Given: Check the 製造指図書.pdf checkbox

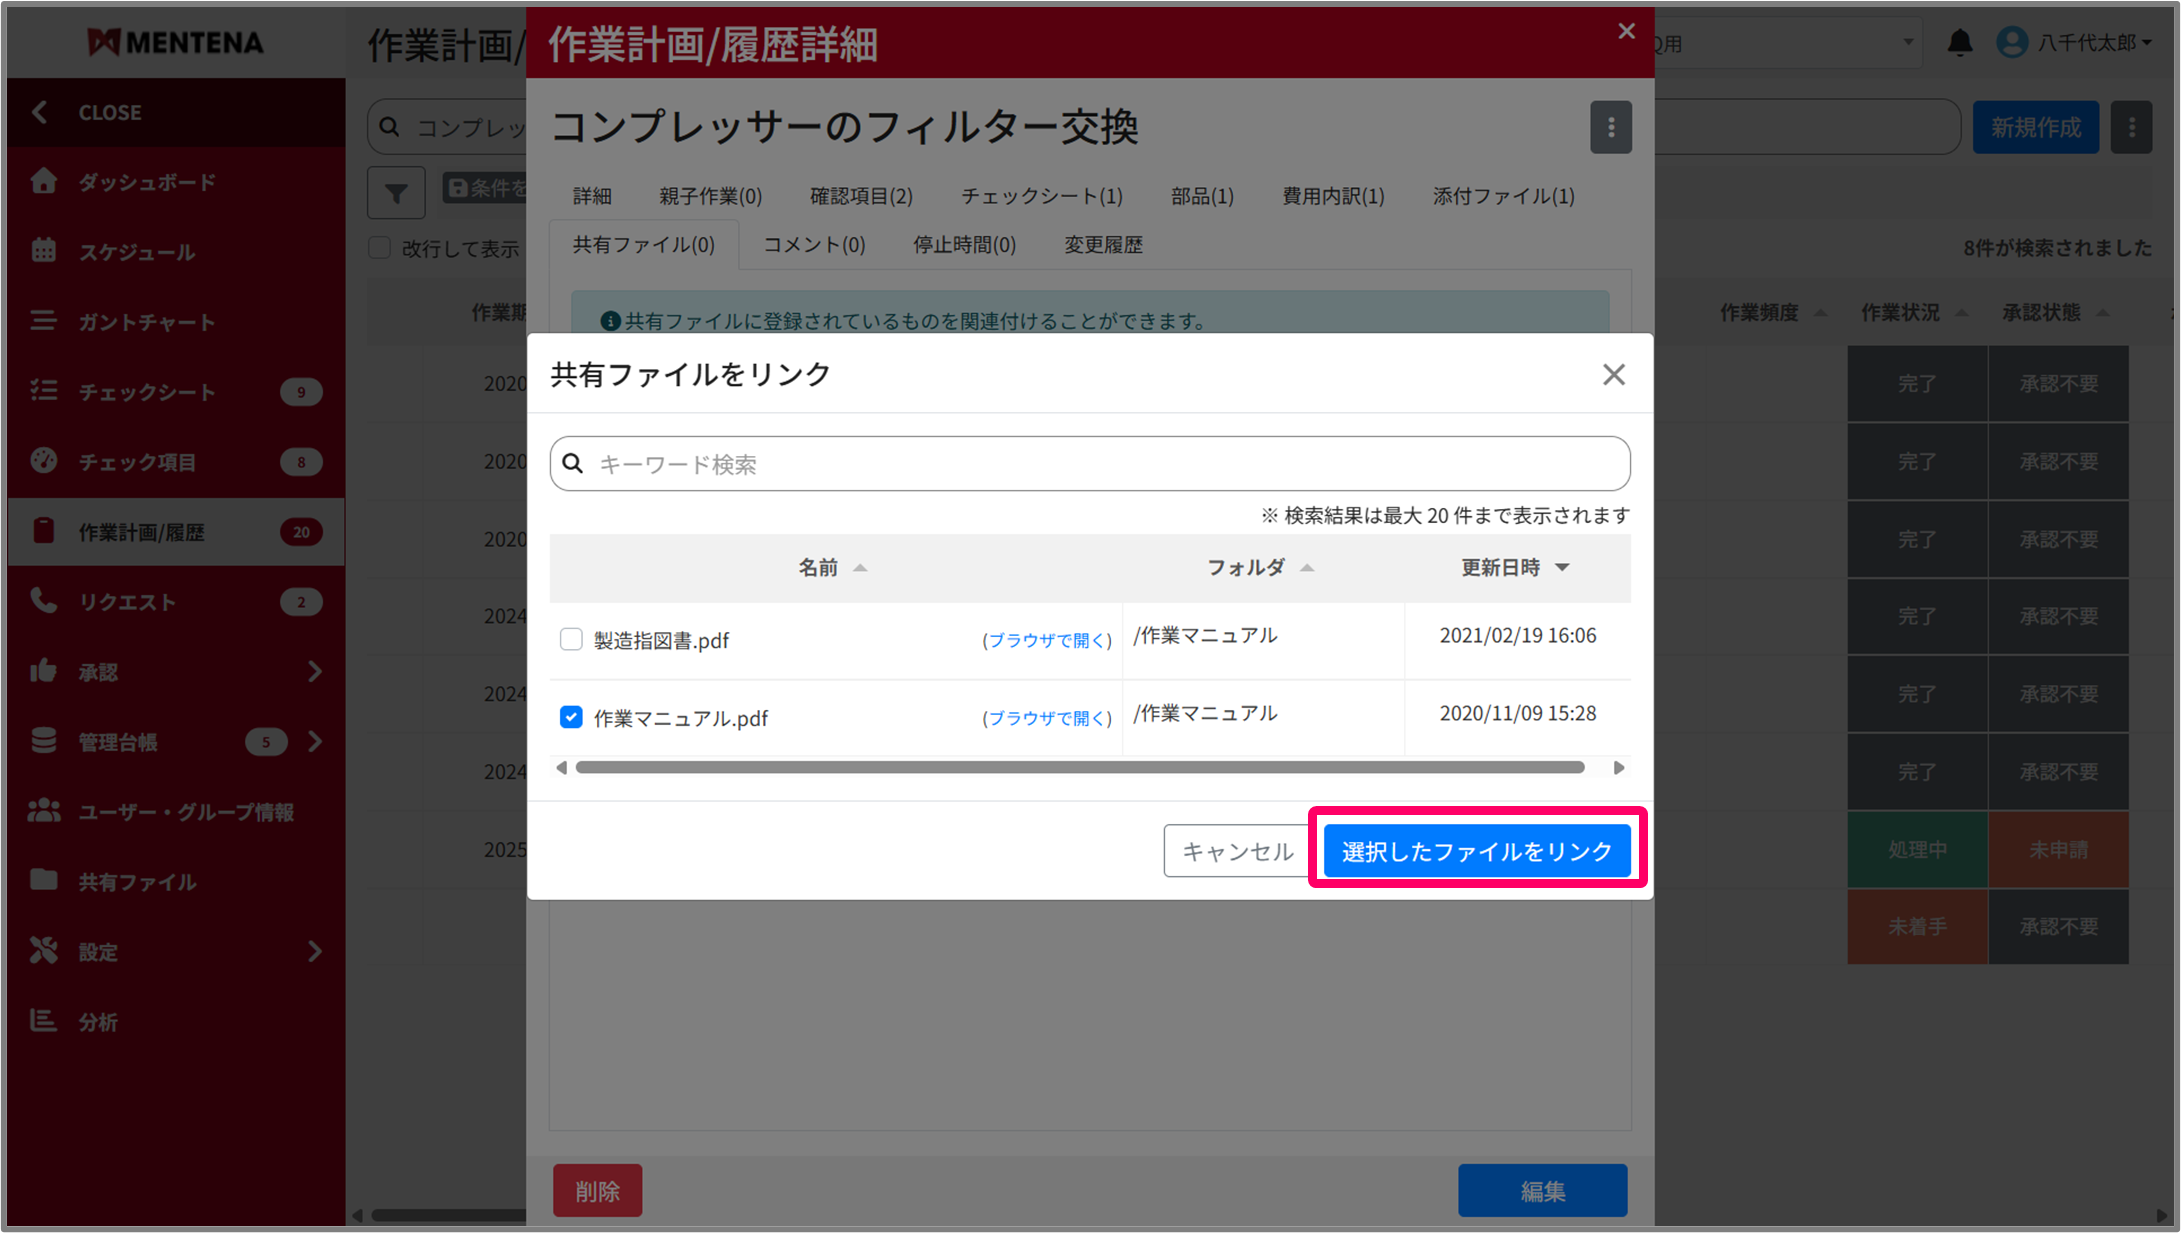Looking at the screenshot, I should (571, 639).
